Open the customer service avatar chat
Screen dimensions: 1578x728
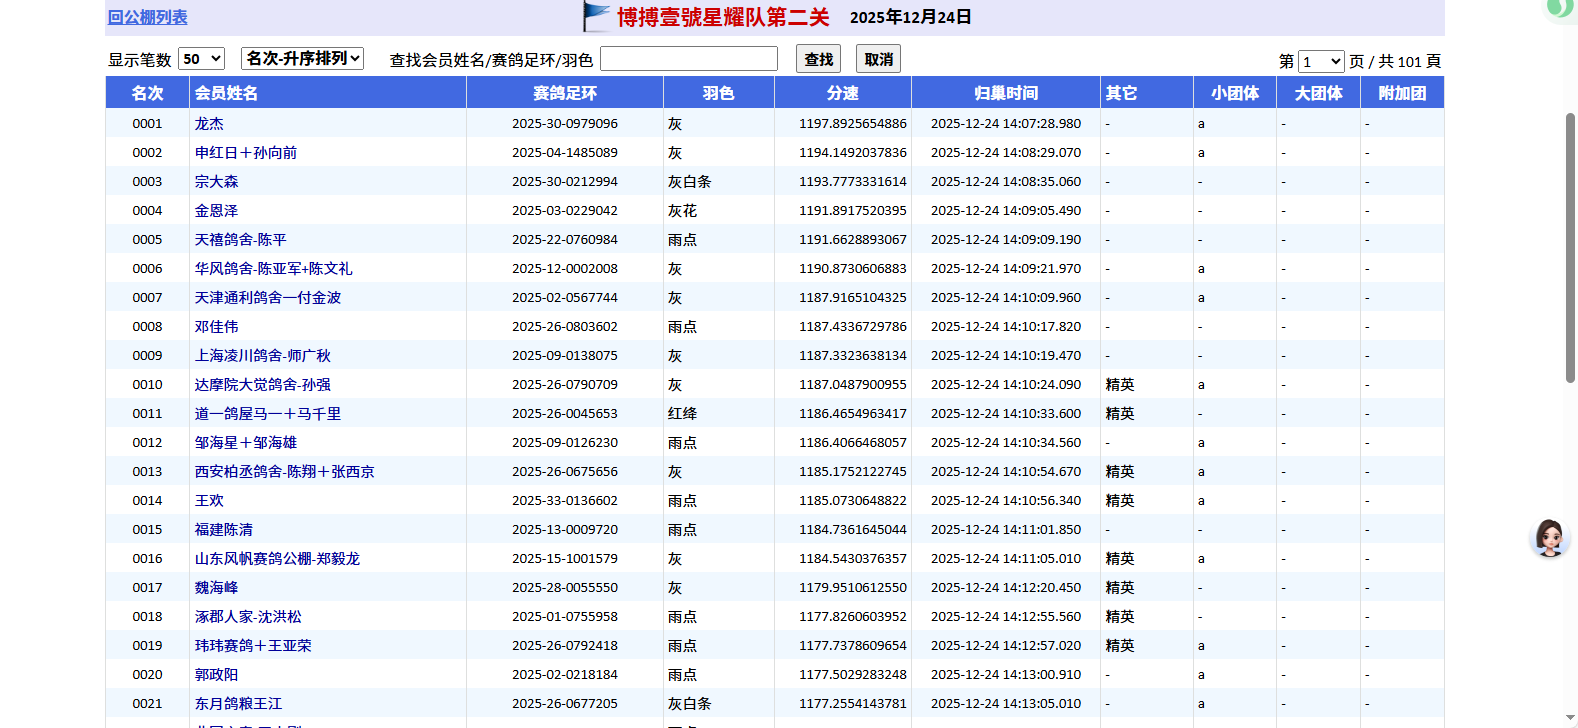click(x=1549, y=538)
